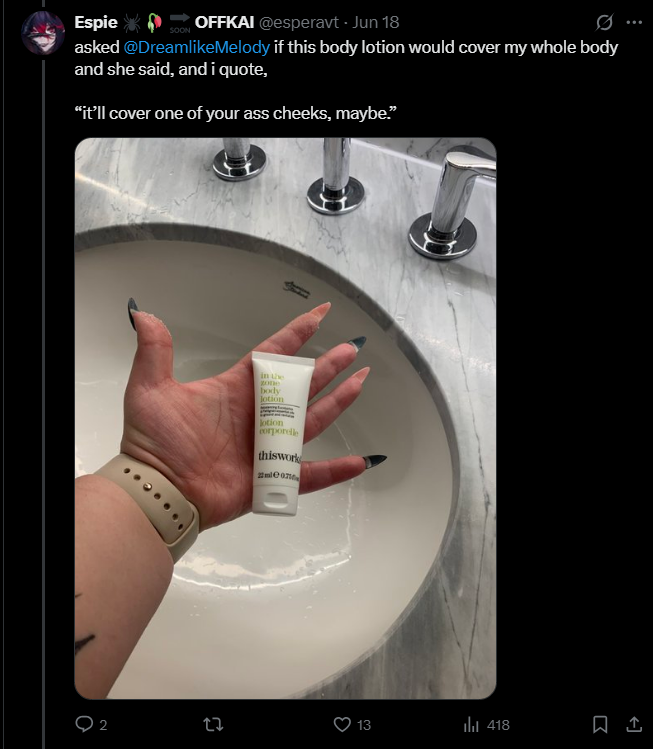
Task: Click the quoted tweet text line
Action: pyautogui.click(x=236, y=113)
